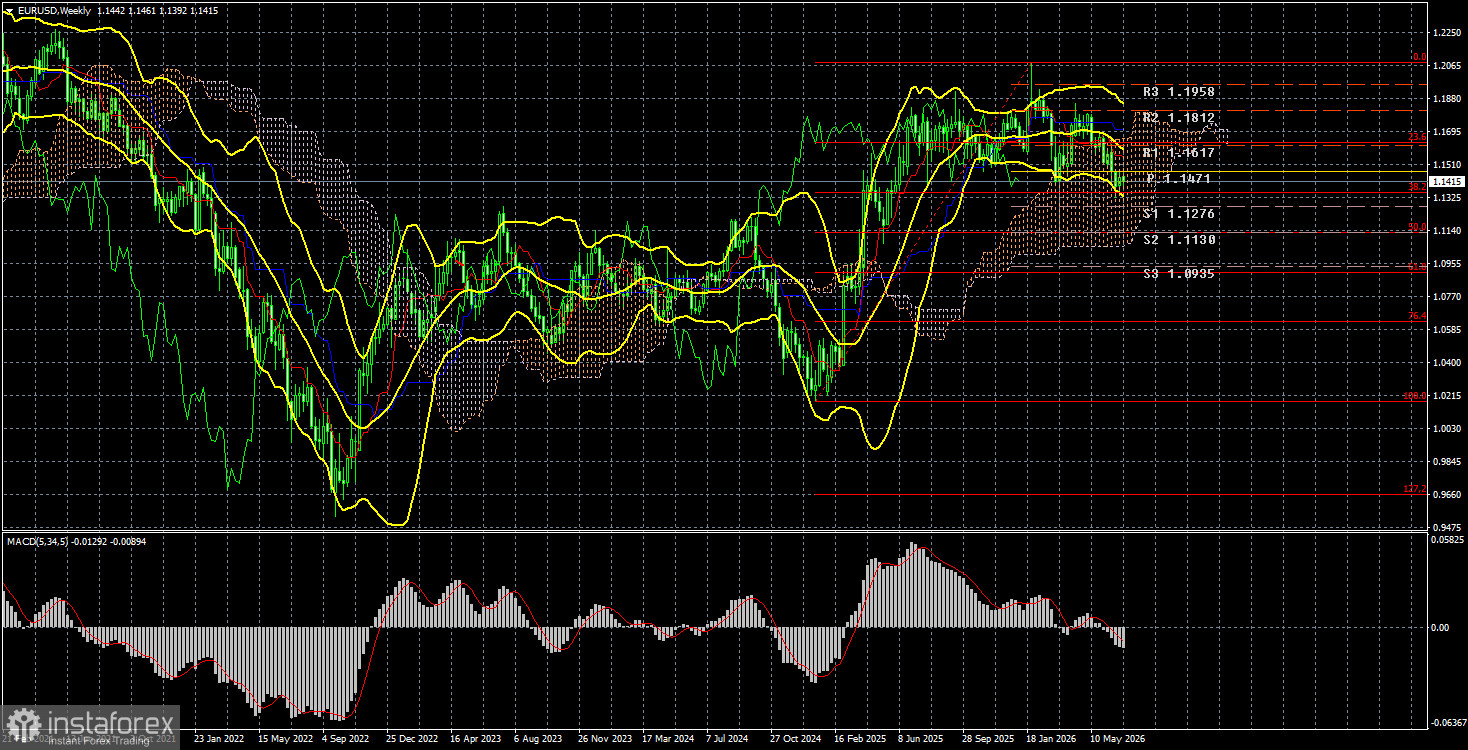Click the 127.2 Fibonacci level label
The image size is (1468, 750).
click(x=1415, y=490)
